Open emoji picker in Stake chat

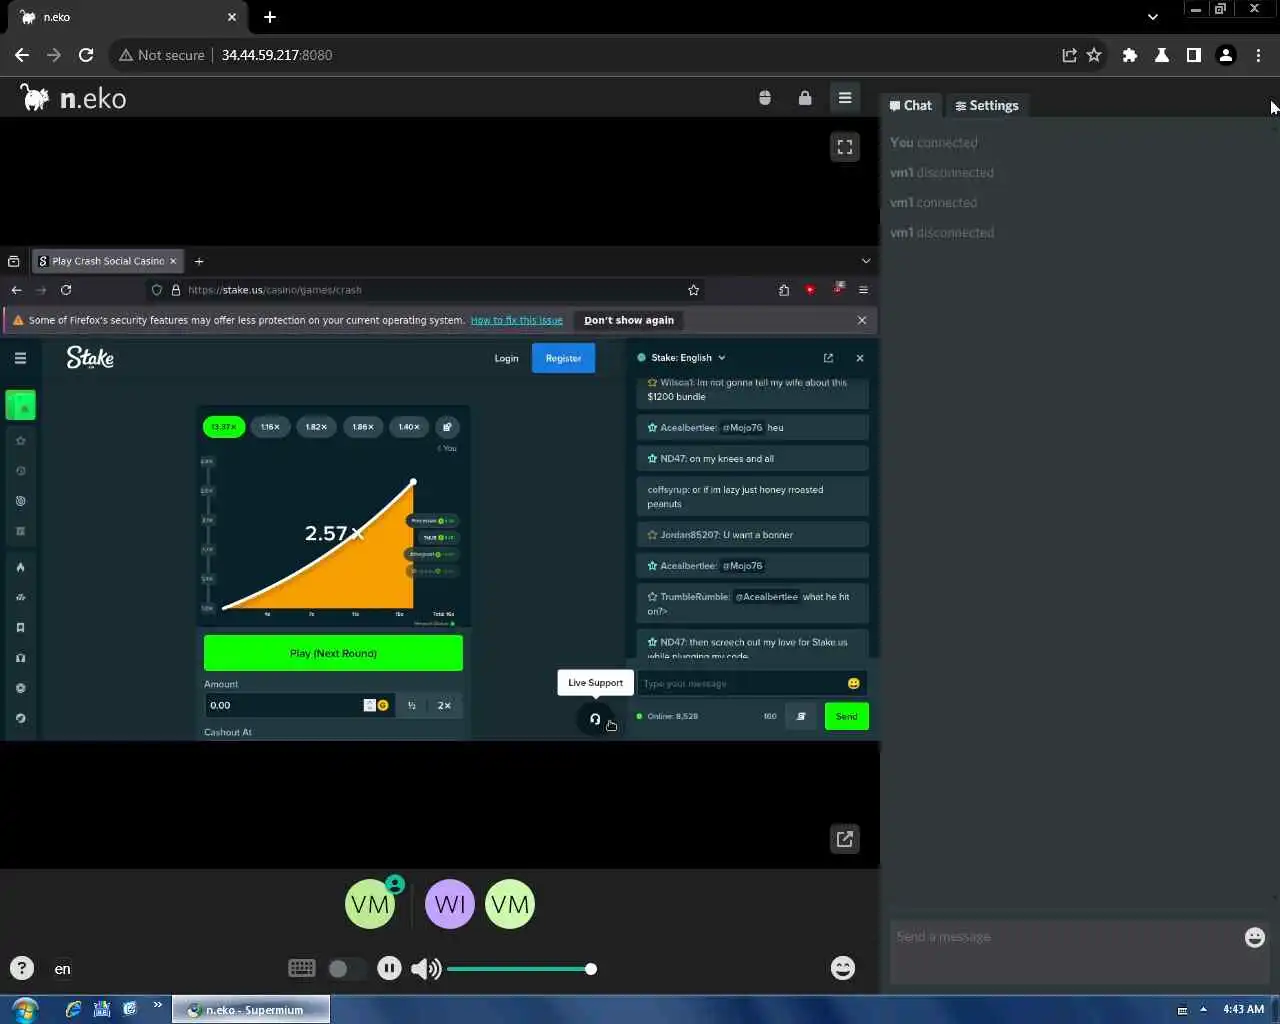pyautogui.click(x=853, y=684)
